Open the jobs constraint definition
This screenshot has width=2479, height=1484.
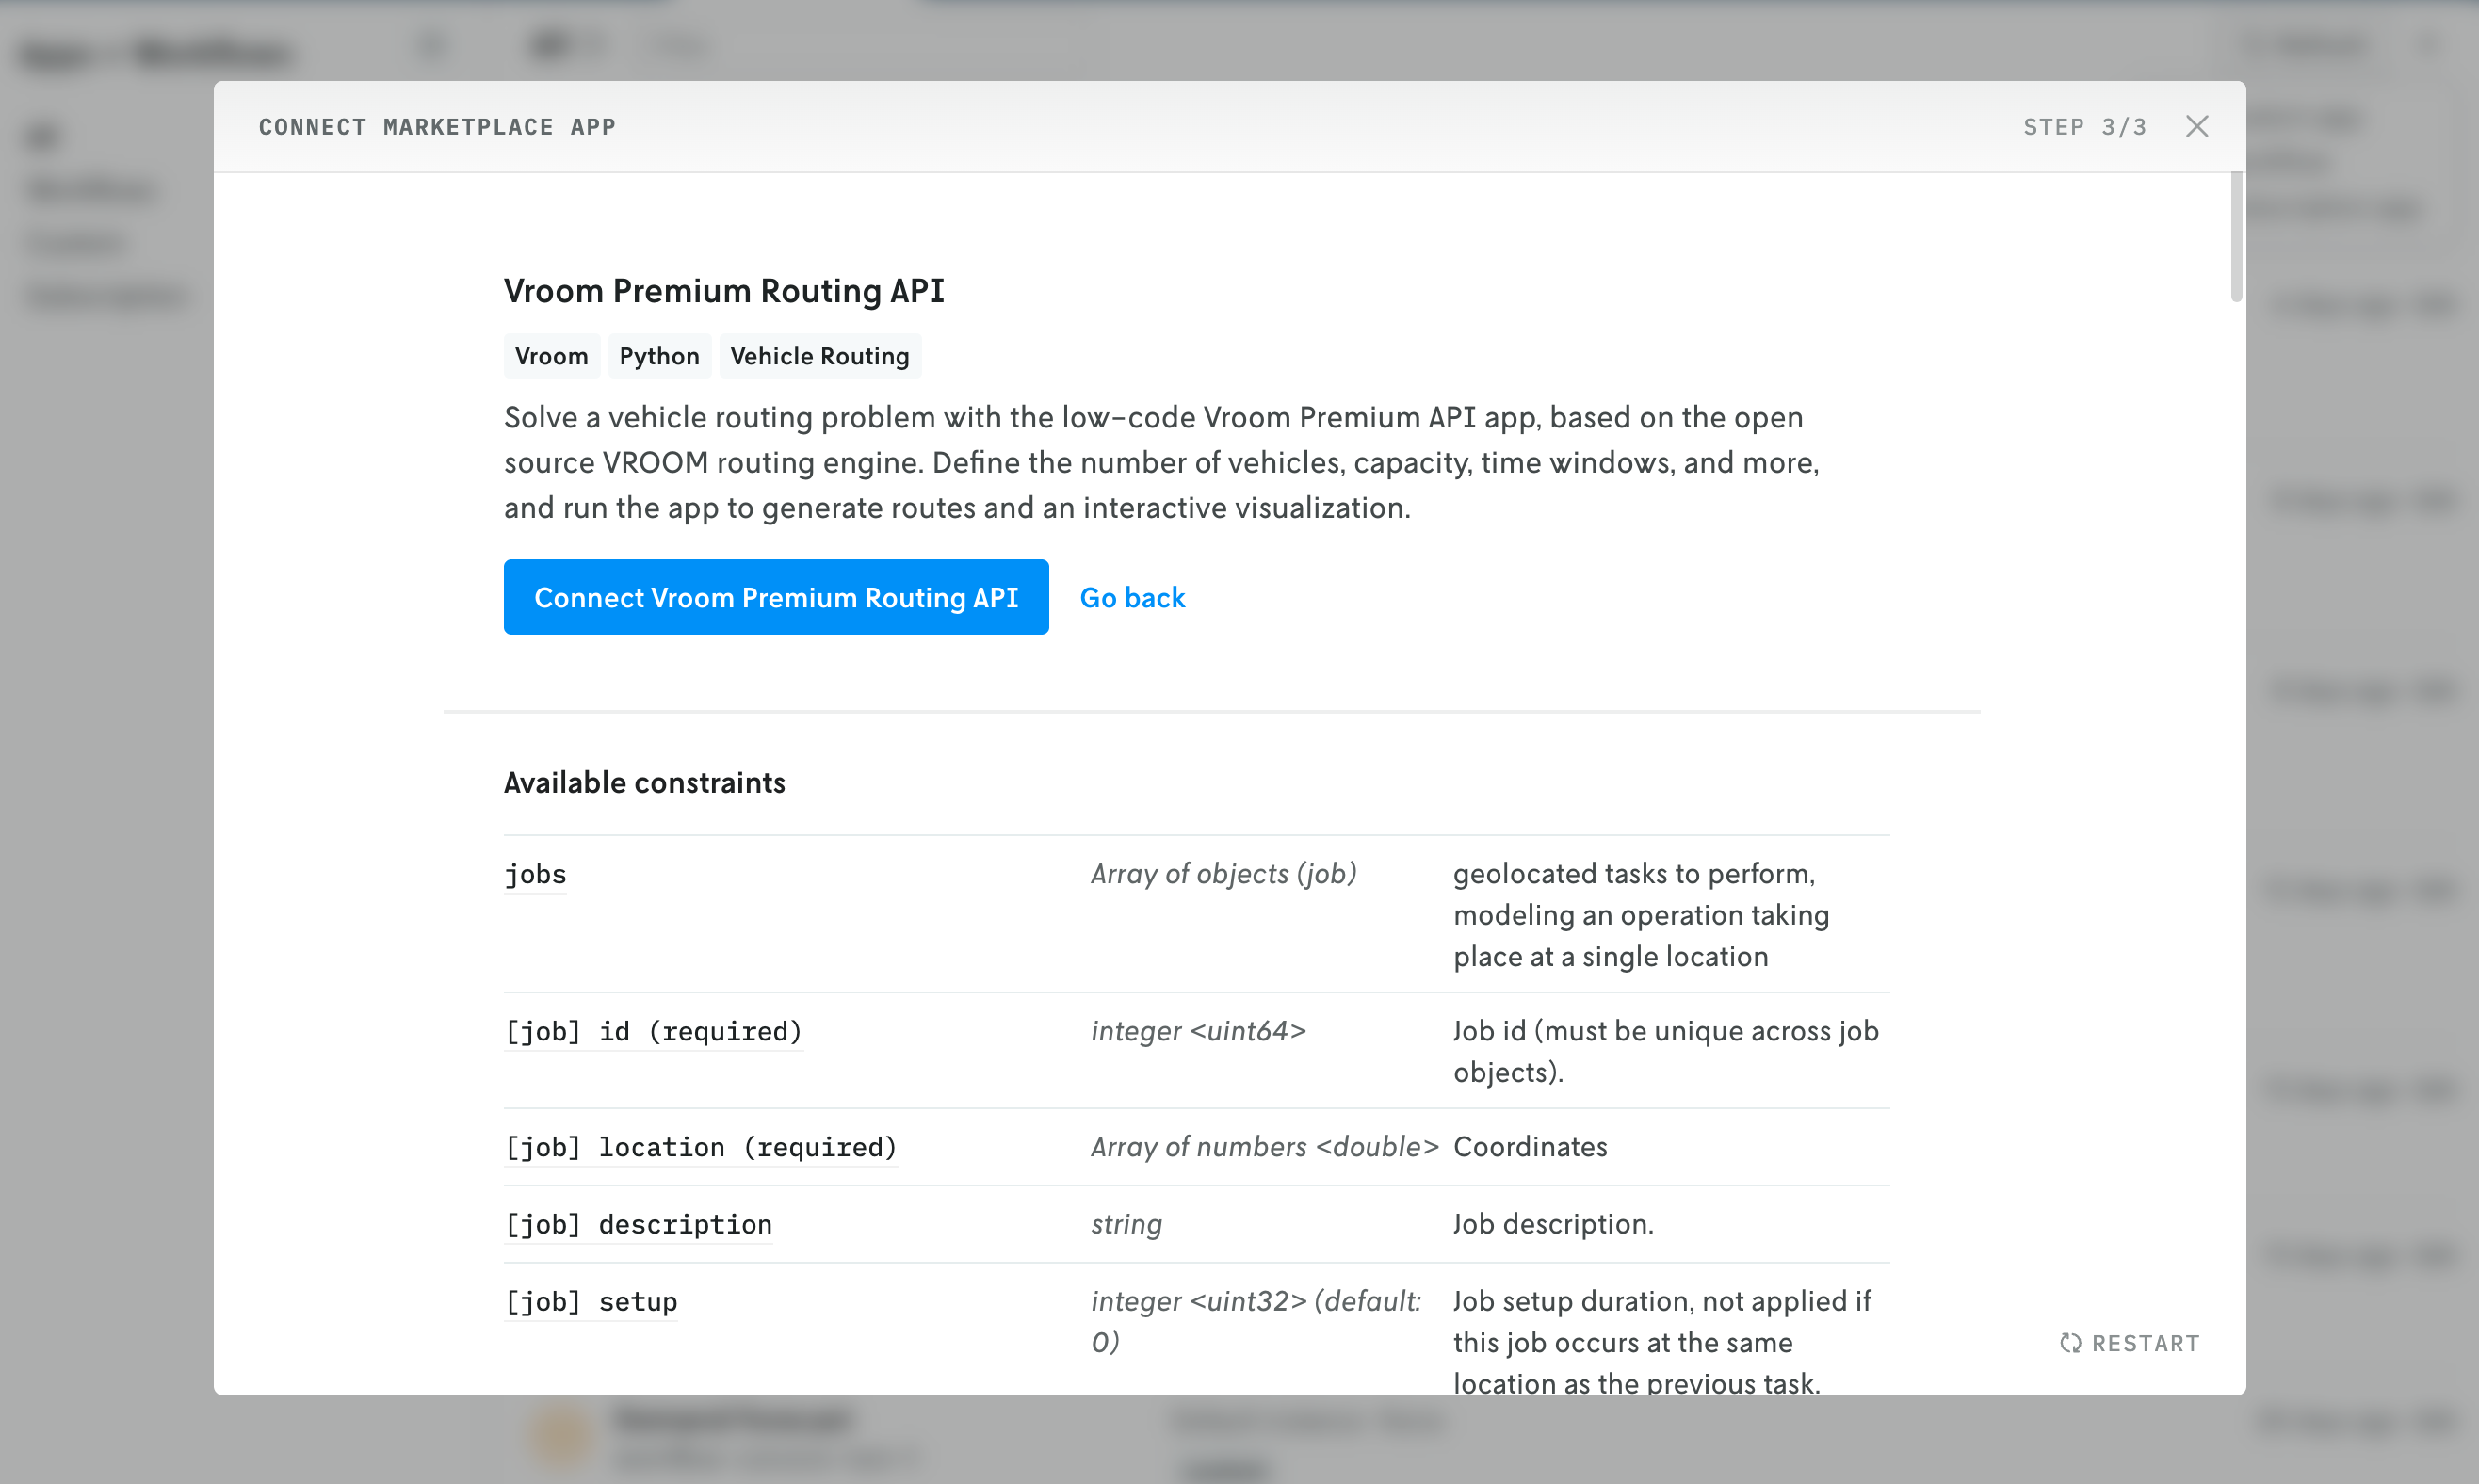coord(534,873)
